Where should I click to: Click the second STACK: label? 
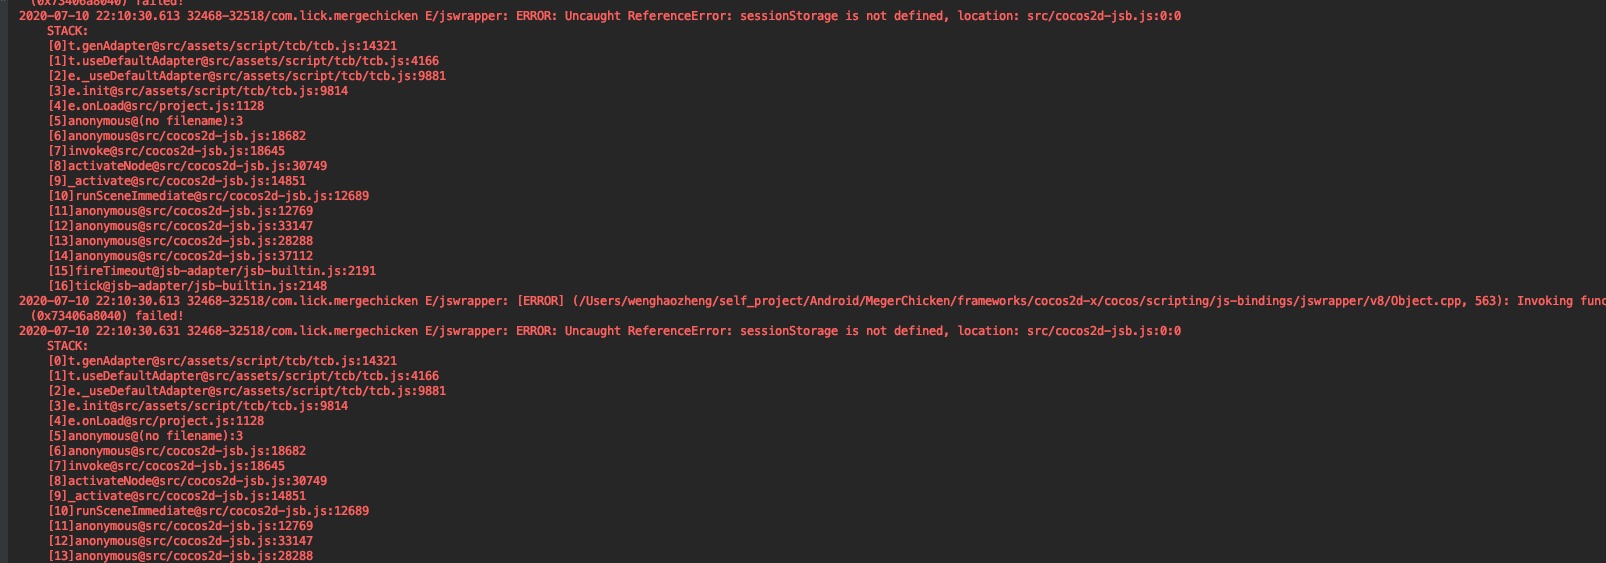68,346
